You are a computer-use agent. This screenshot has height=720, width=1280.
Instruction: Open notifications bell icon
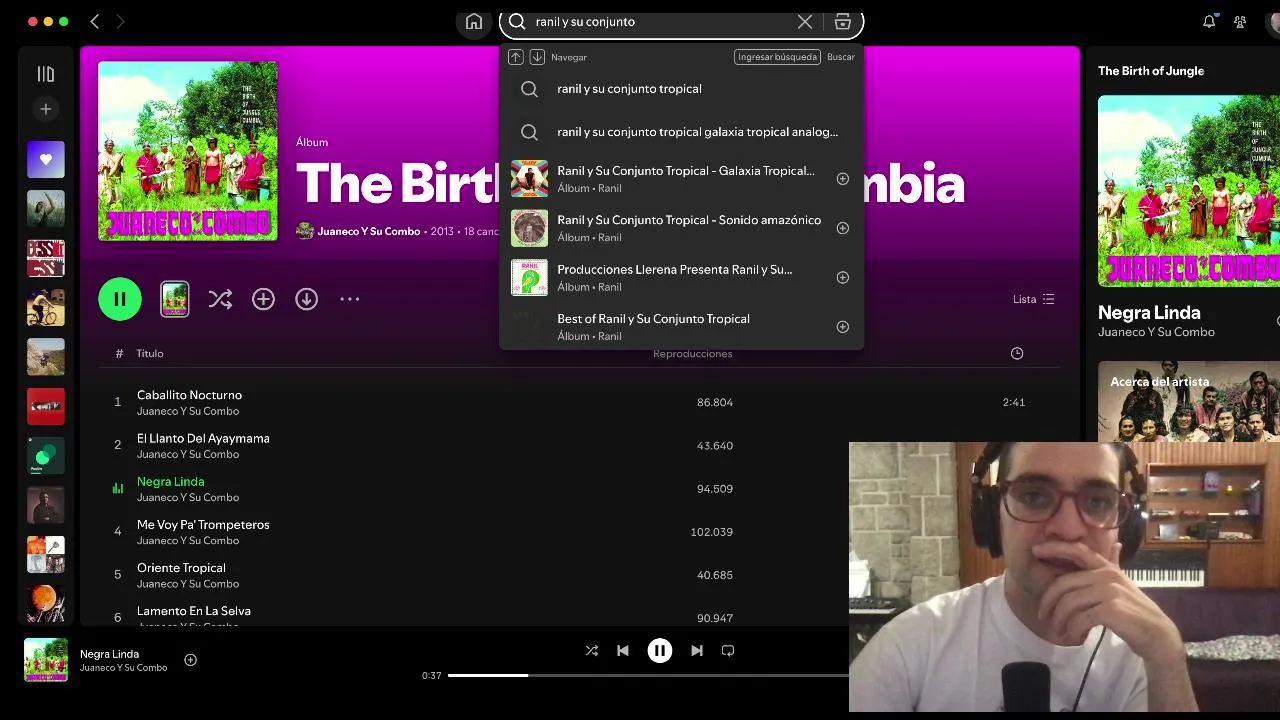point(1209,21)
